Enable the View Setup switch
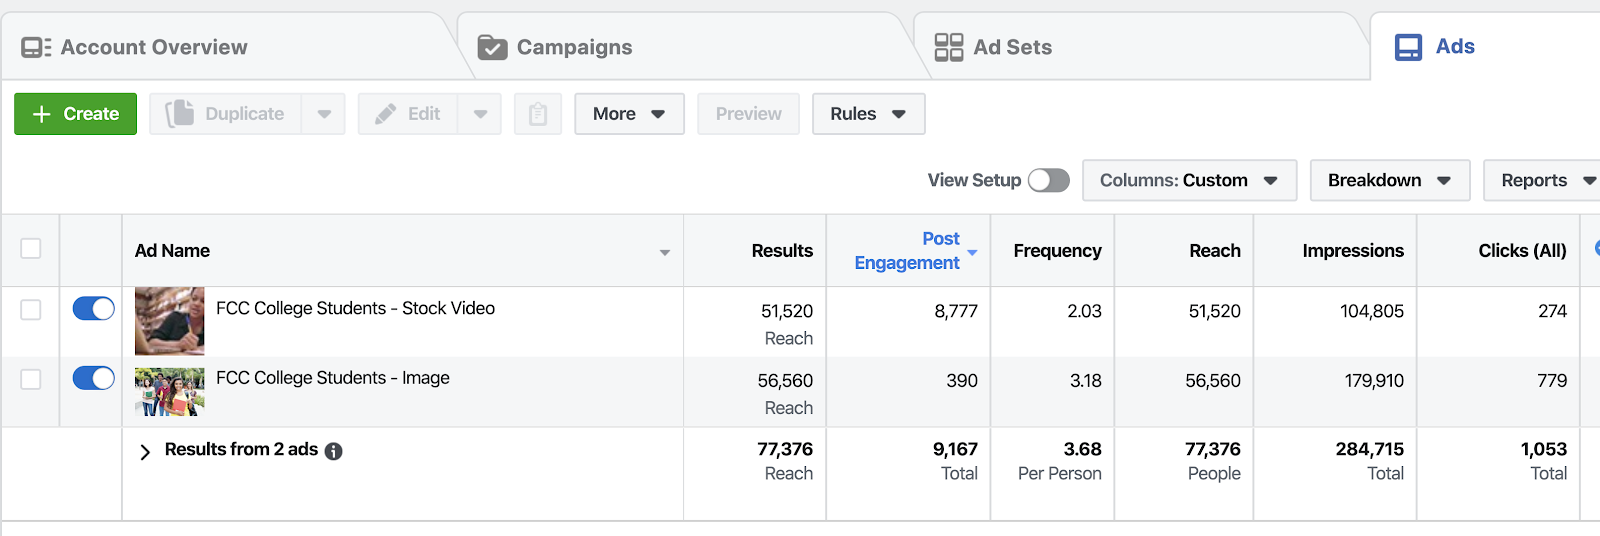 [x=1048, y=180]
